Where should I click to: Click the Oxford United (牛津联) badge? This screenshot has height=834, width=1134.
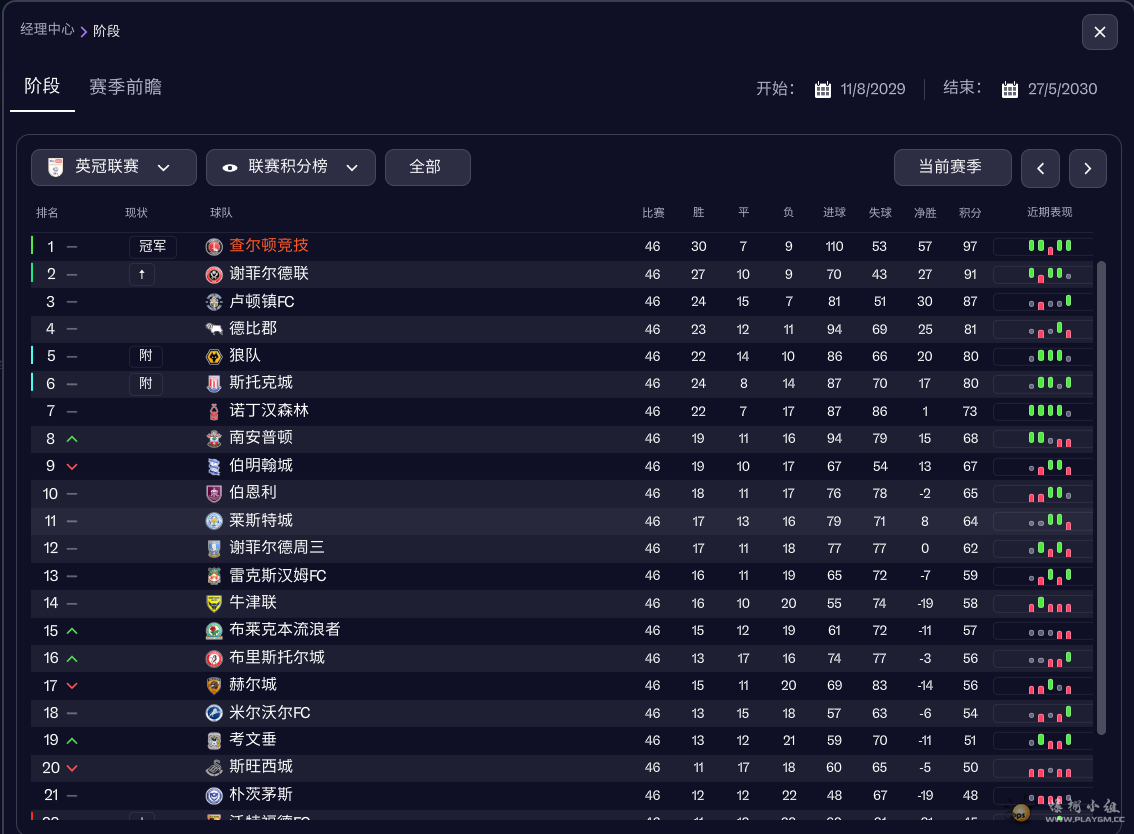point(214,603)
